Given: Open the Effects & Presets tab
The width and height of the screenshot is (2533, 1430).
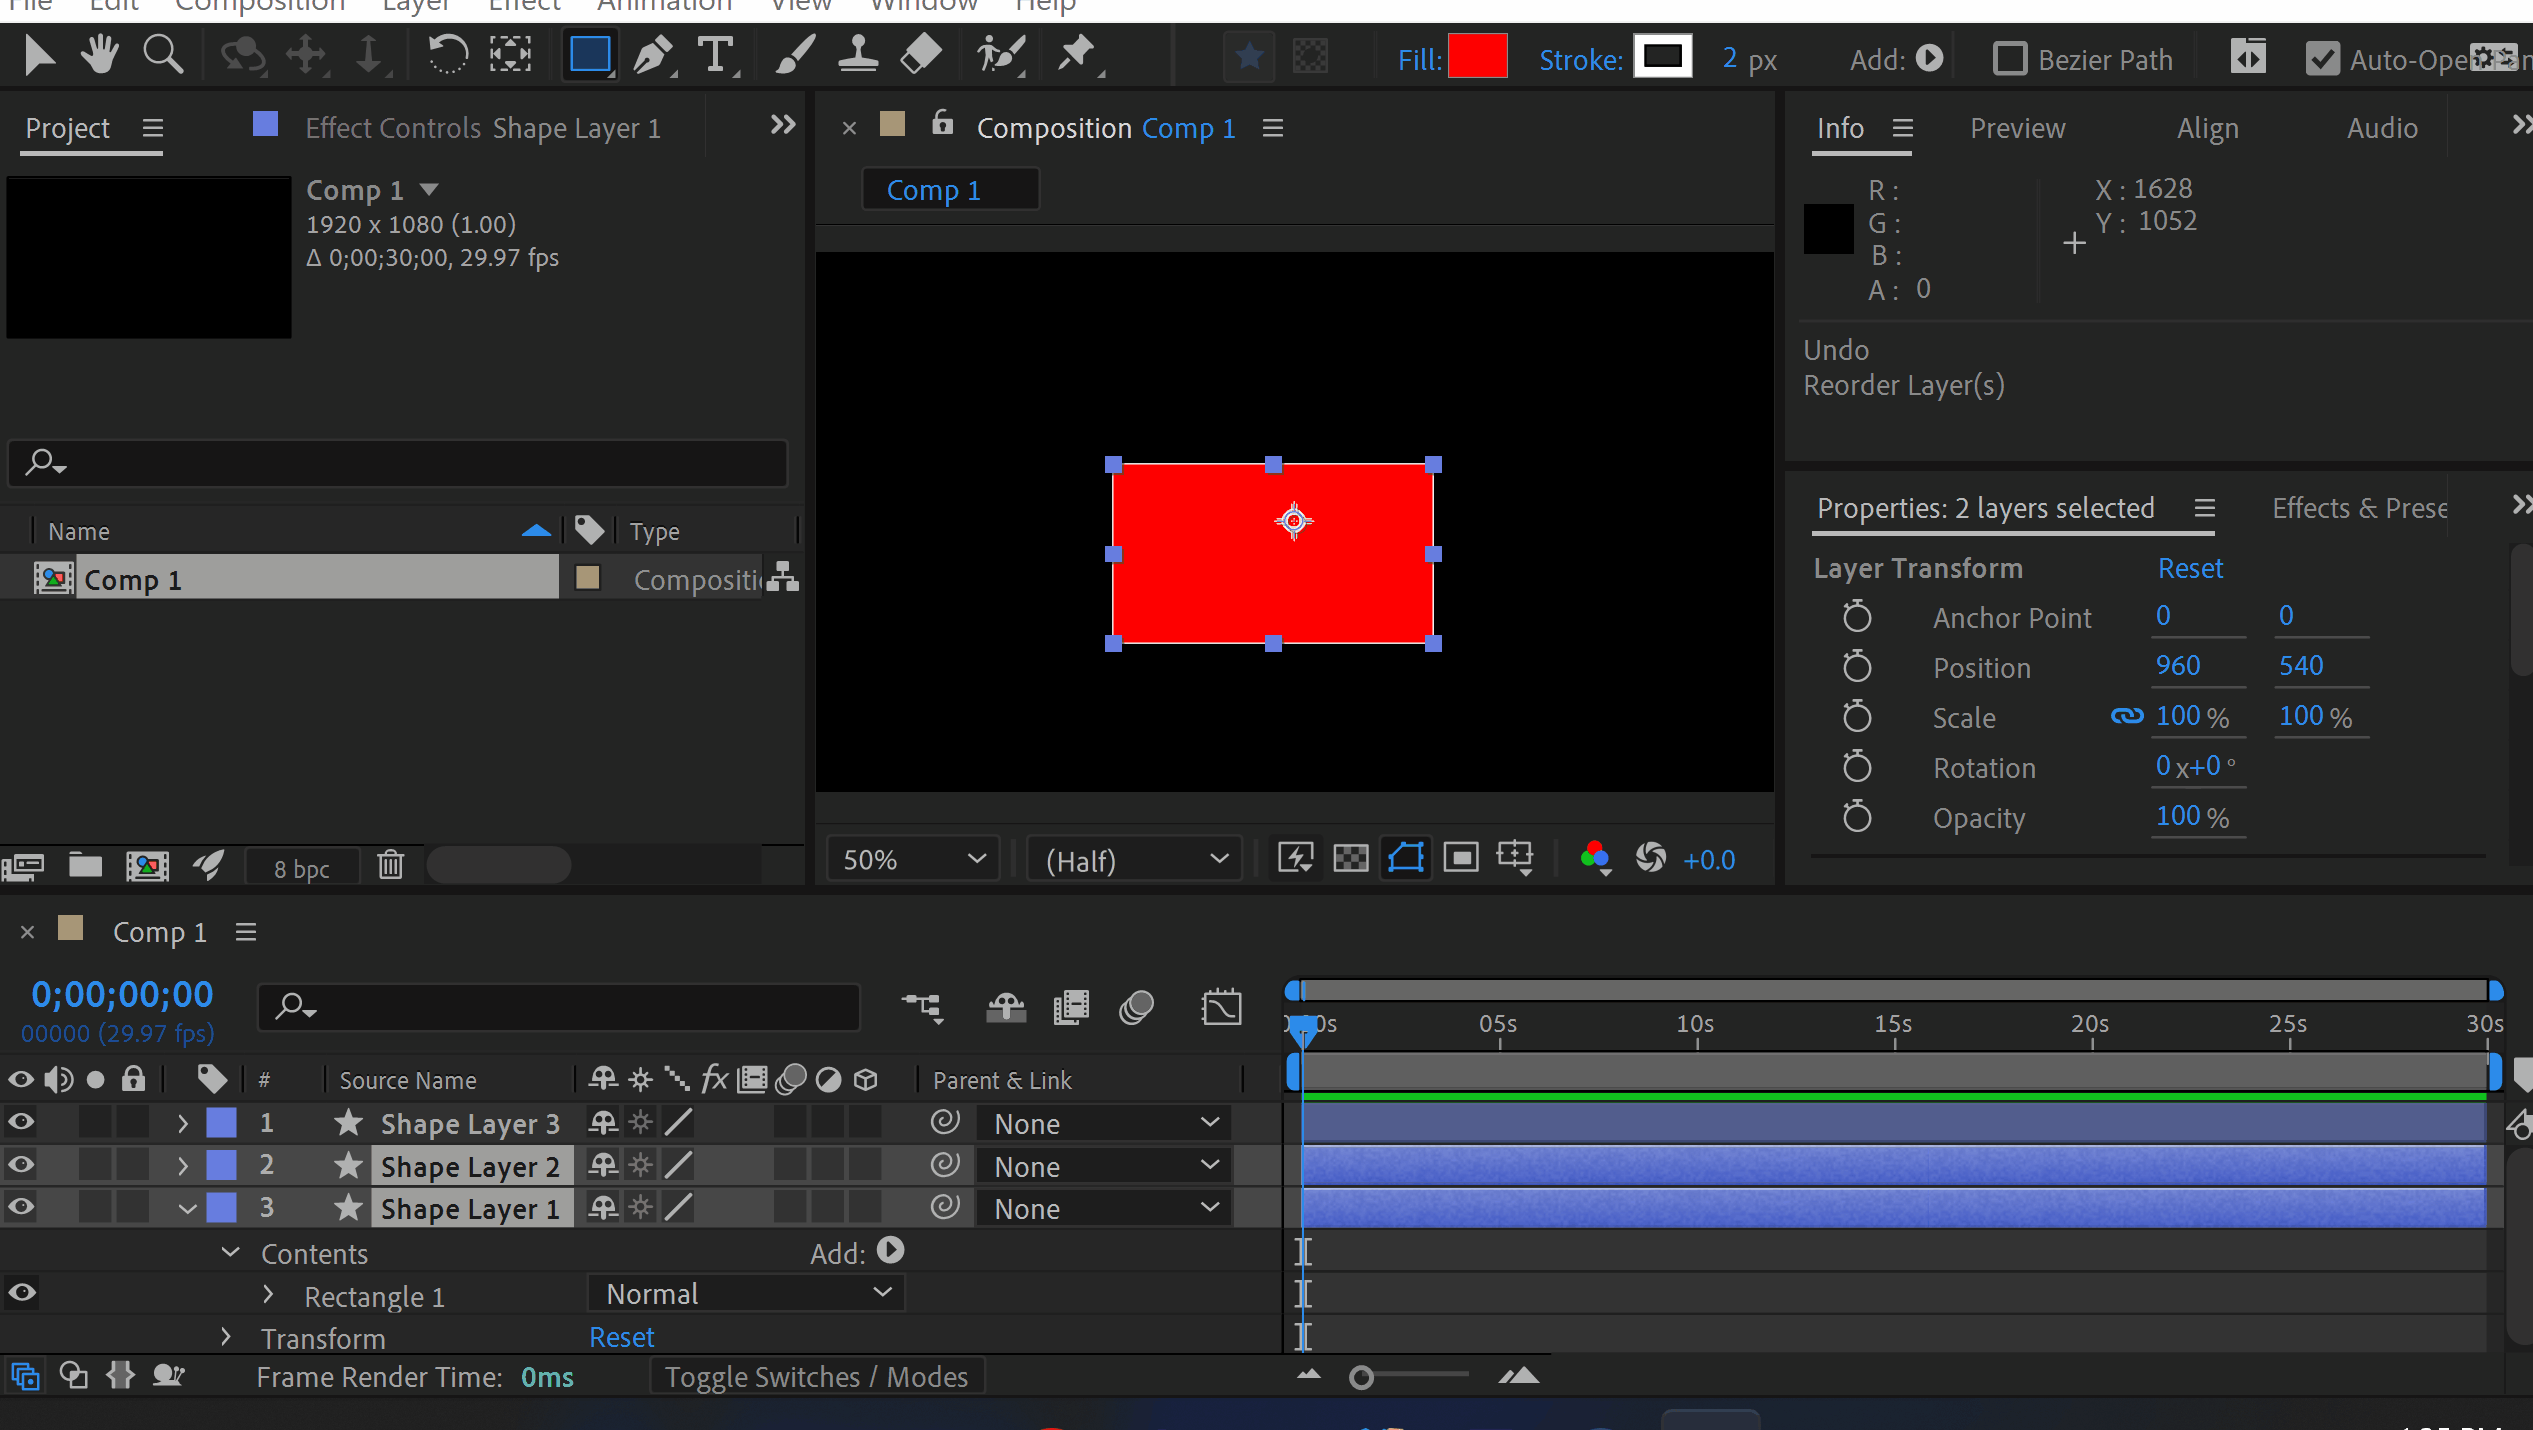Looking at the screenshot, I should point(2358,508).
